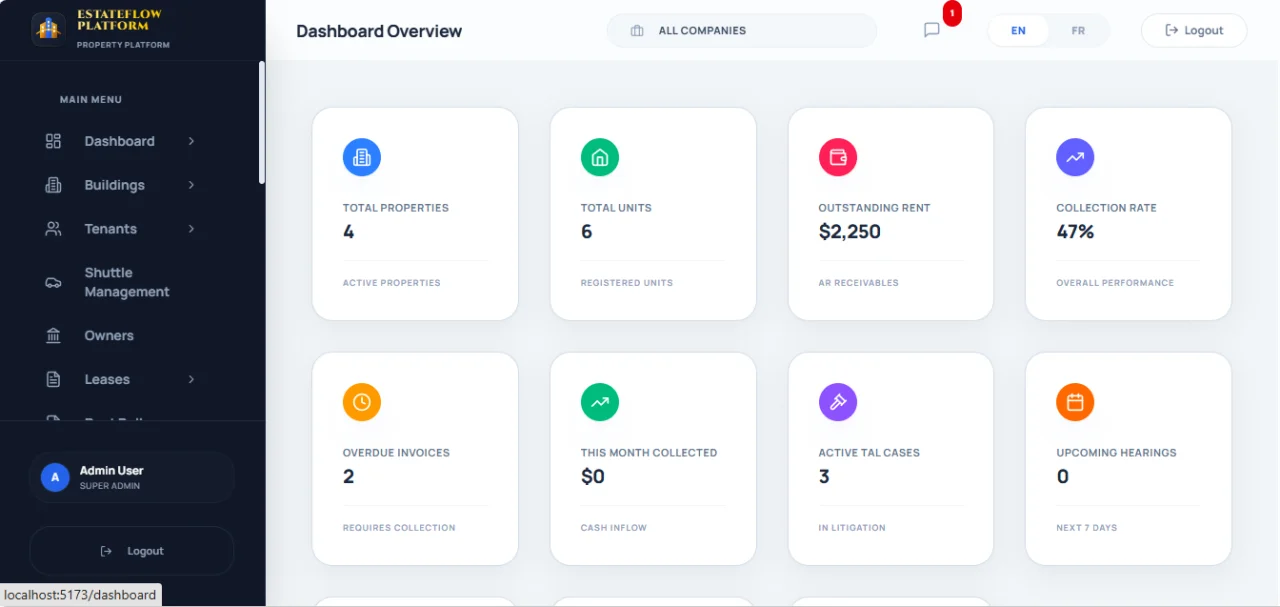Click the Overdue Invoices value 2
Viewport: 1280px width, 607px height.
tap(348, 477)
